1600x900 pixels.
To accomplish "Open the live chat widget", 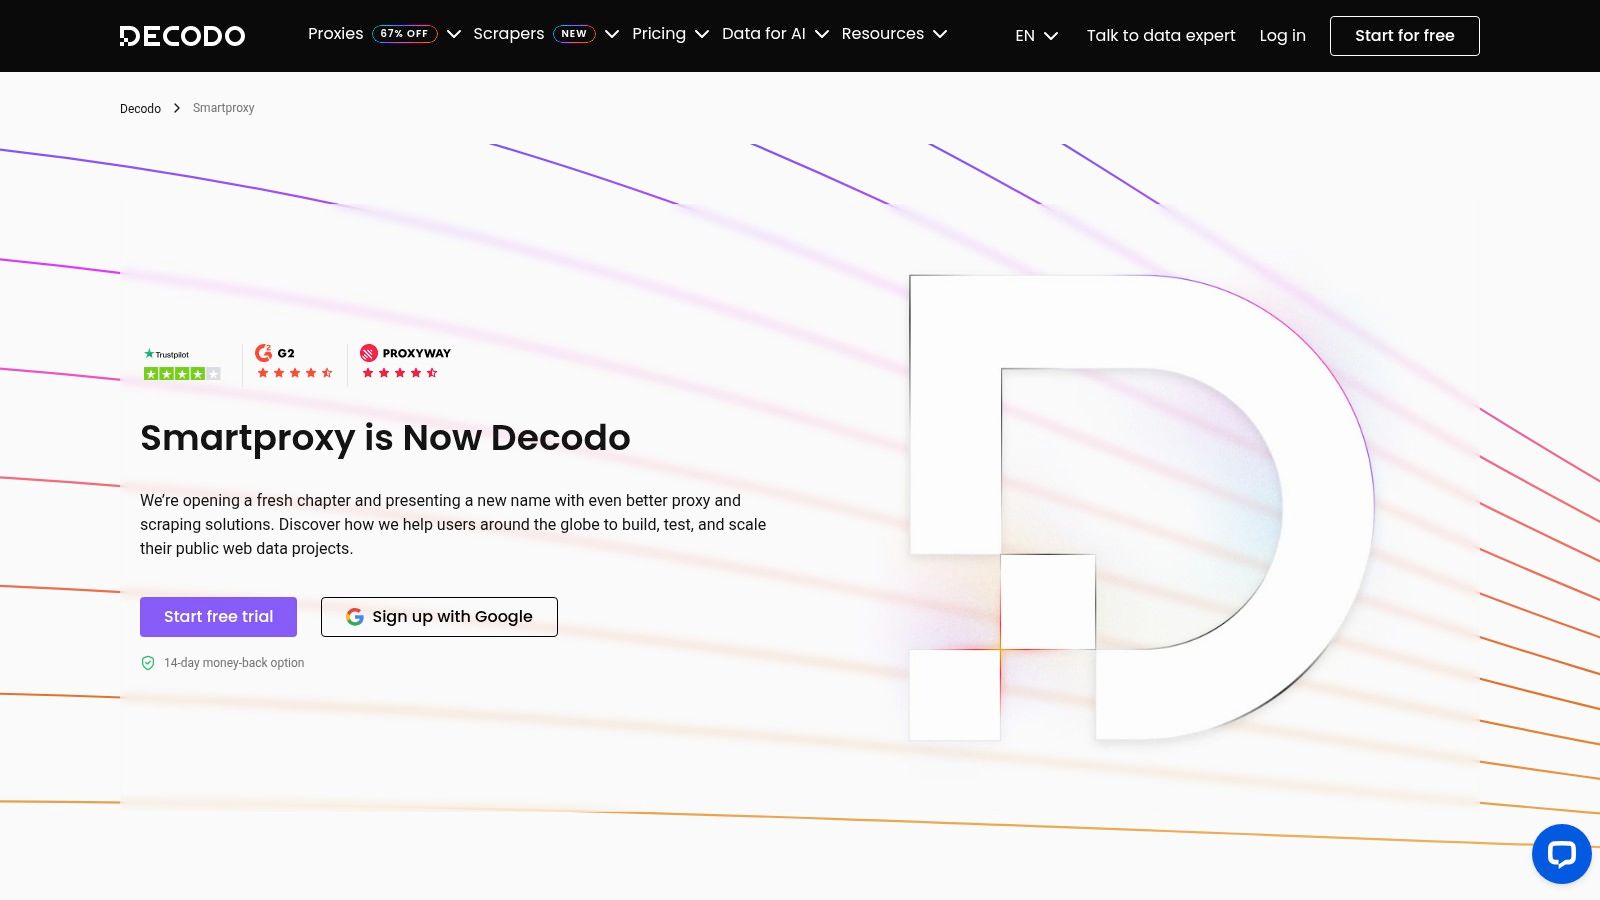I will click(1560, 854).
